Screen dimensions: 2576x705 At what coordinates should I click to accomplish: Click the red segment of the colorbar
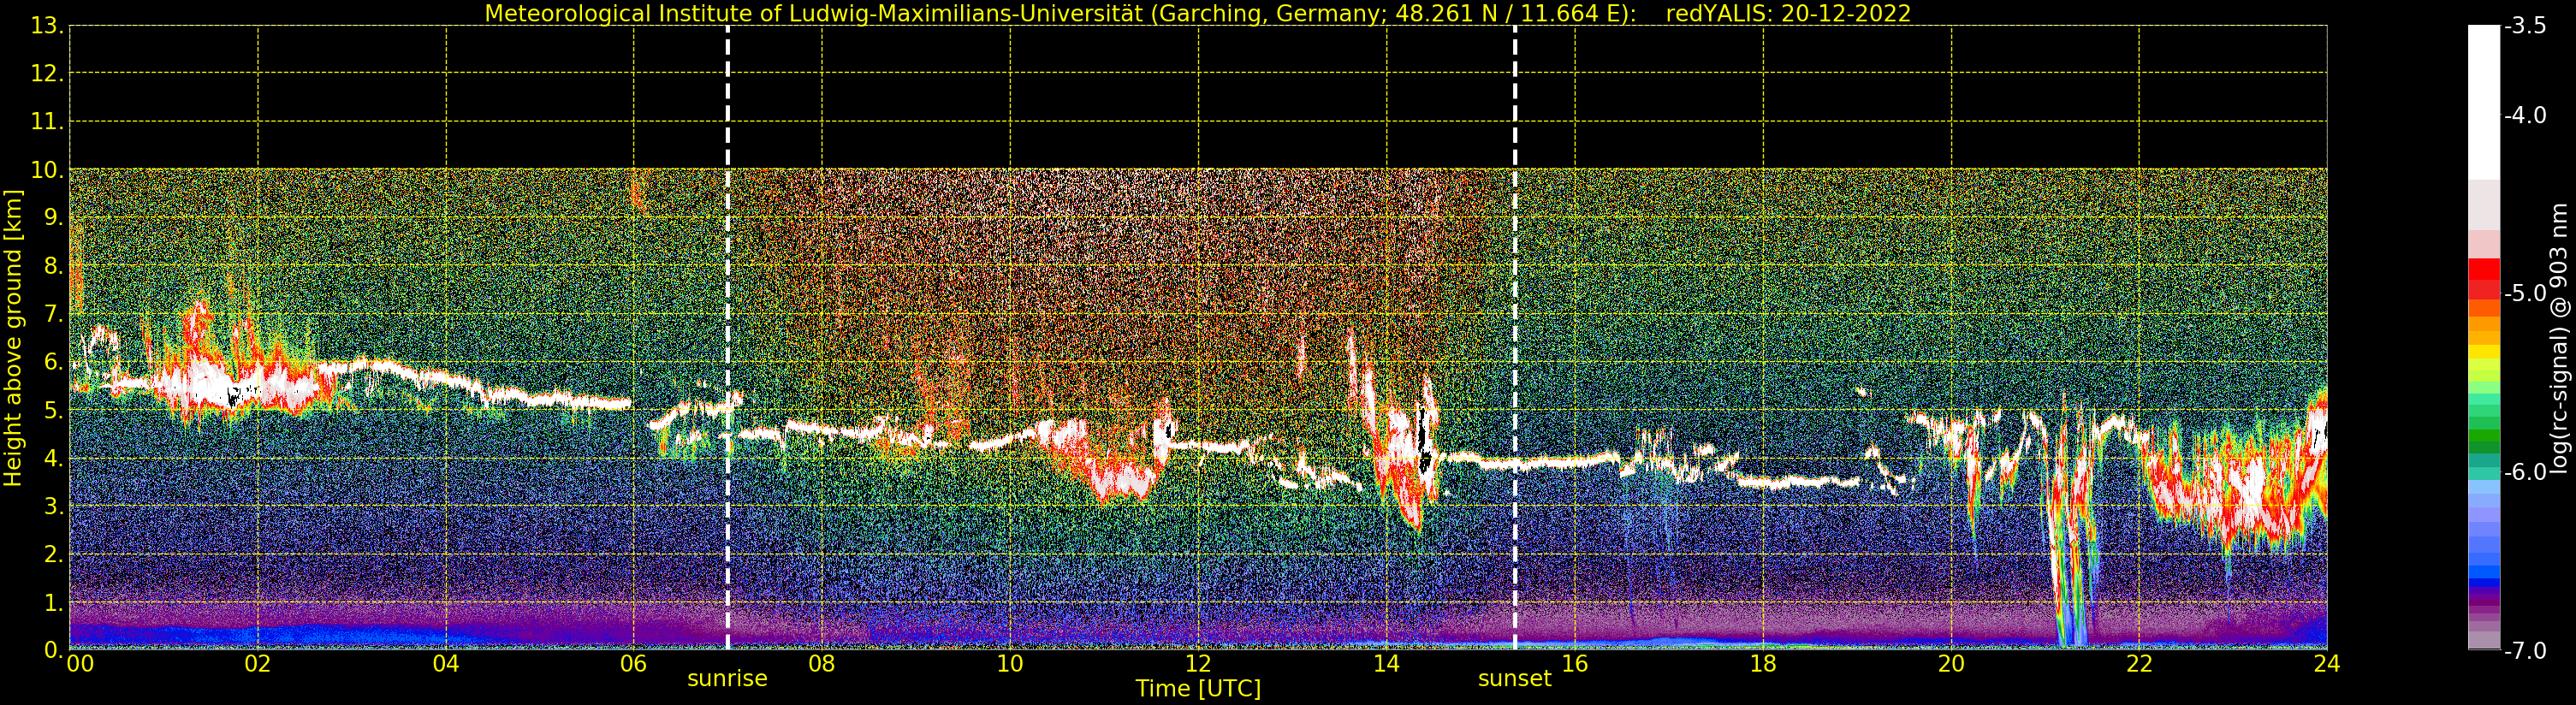tap(2484, 279)
